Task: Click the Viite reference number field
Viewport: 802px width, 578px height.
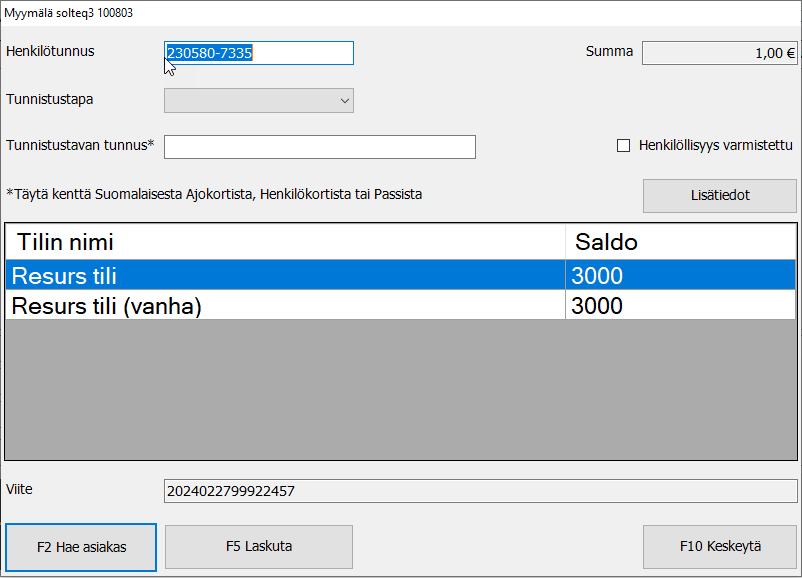Action: pos(480,491)
